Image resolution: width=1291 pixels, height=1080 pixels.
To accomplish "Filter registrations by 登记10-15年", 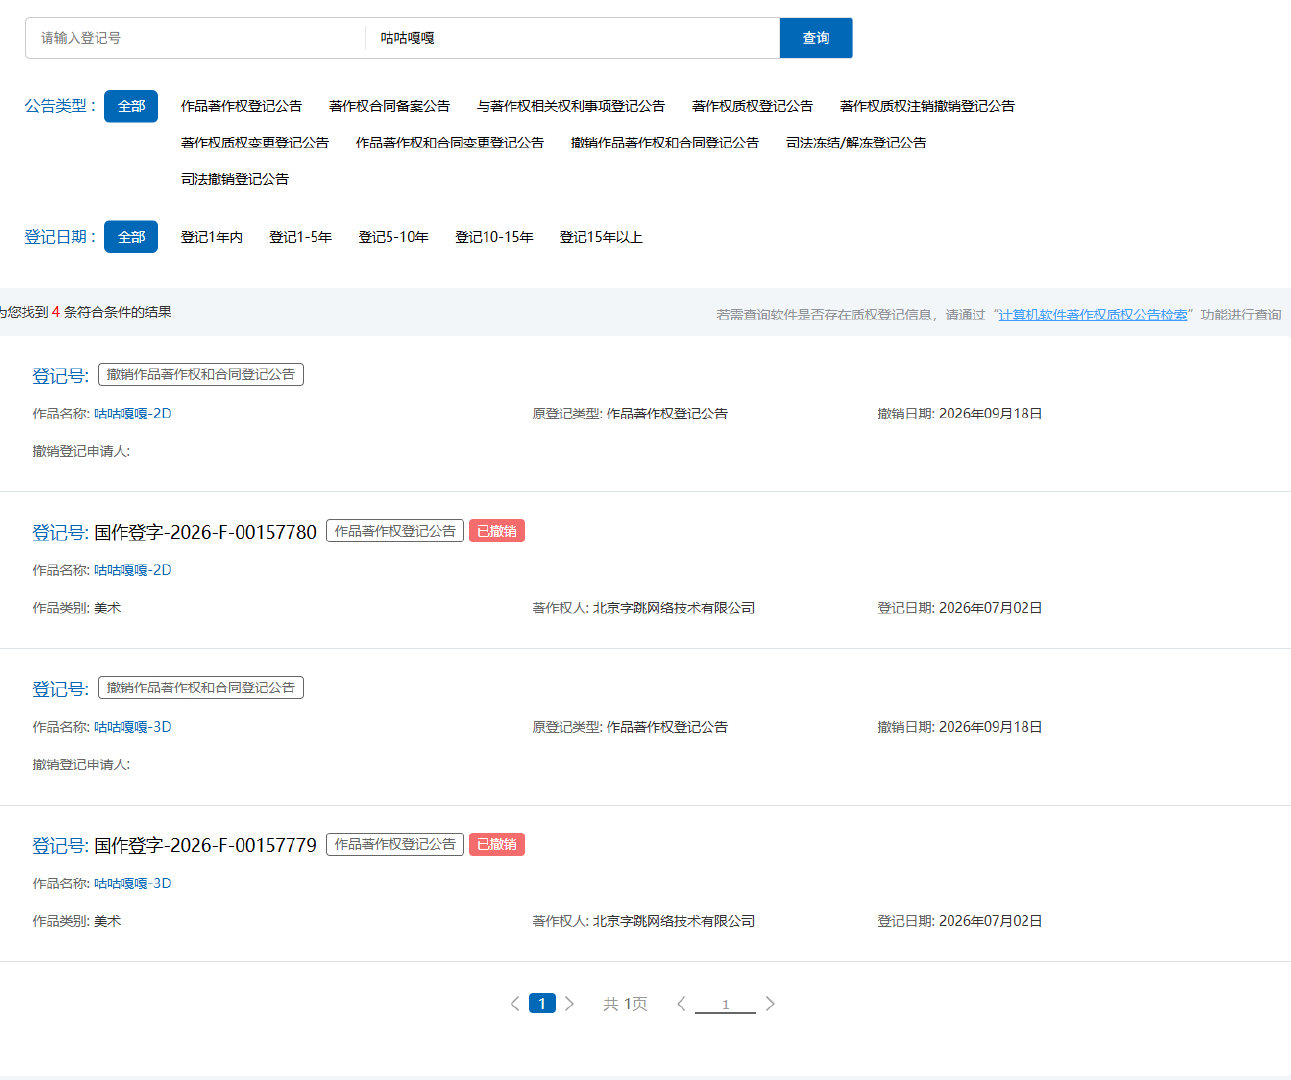I will (494, 237).
